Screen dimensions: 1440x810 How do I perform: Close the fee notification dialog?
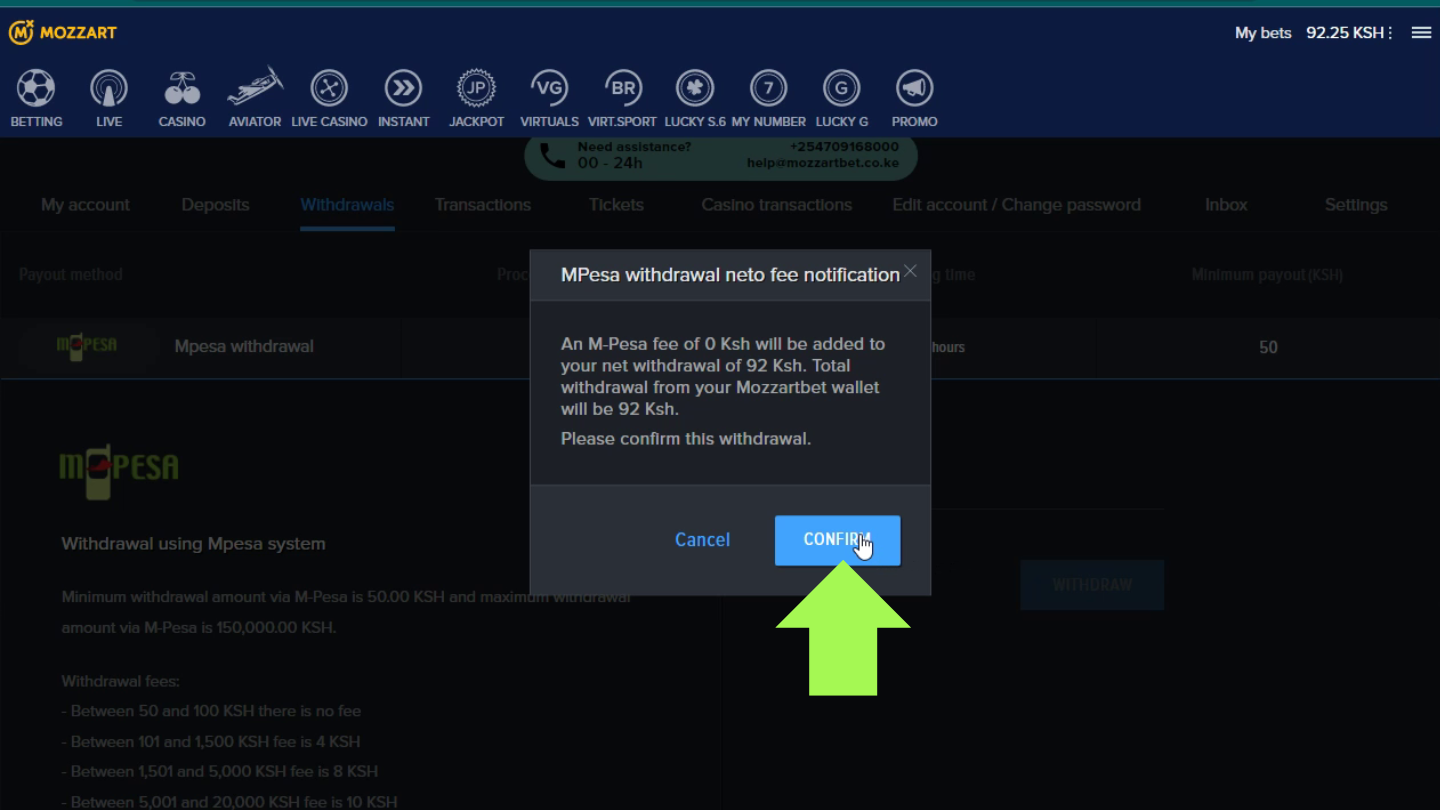click(x=910, y=271)
